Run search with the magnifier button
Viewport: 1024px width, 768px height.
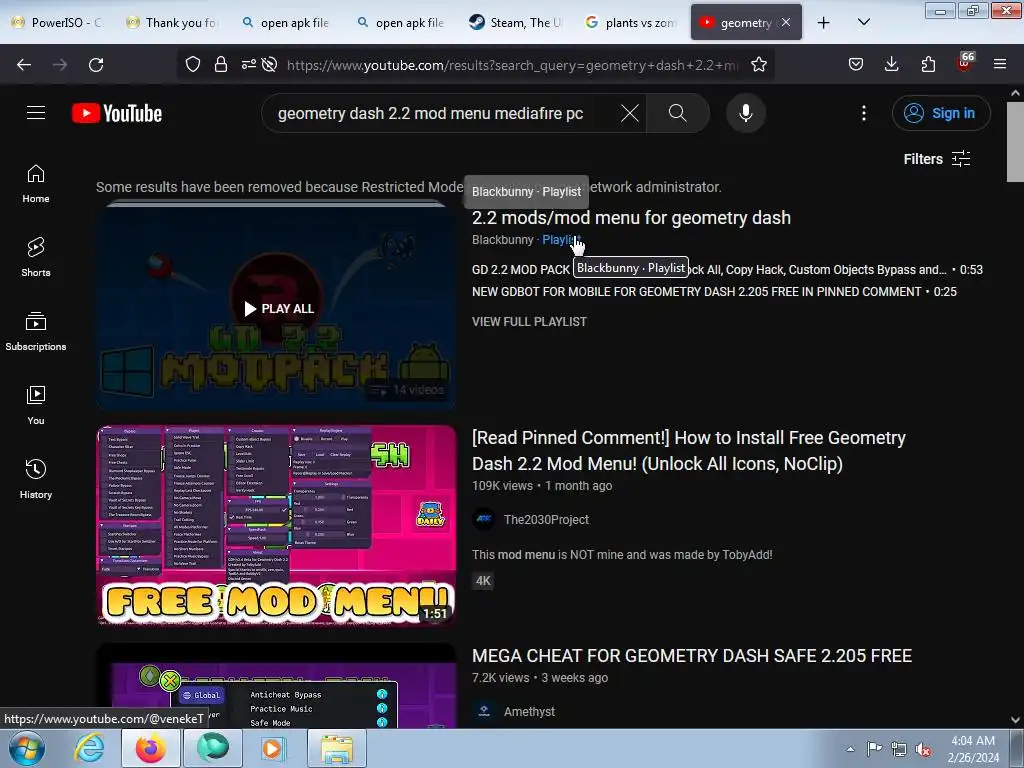[677, 113]
